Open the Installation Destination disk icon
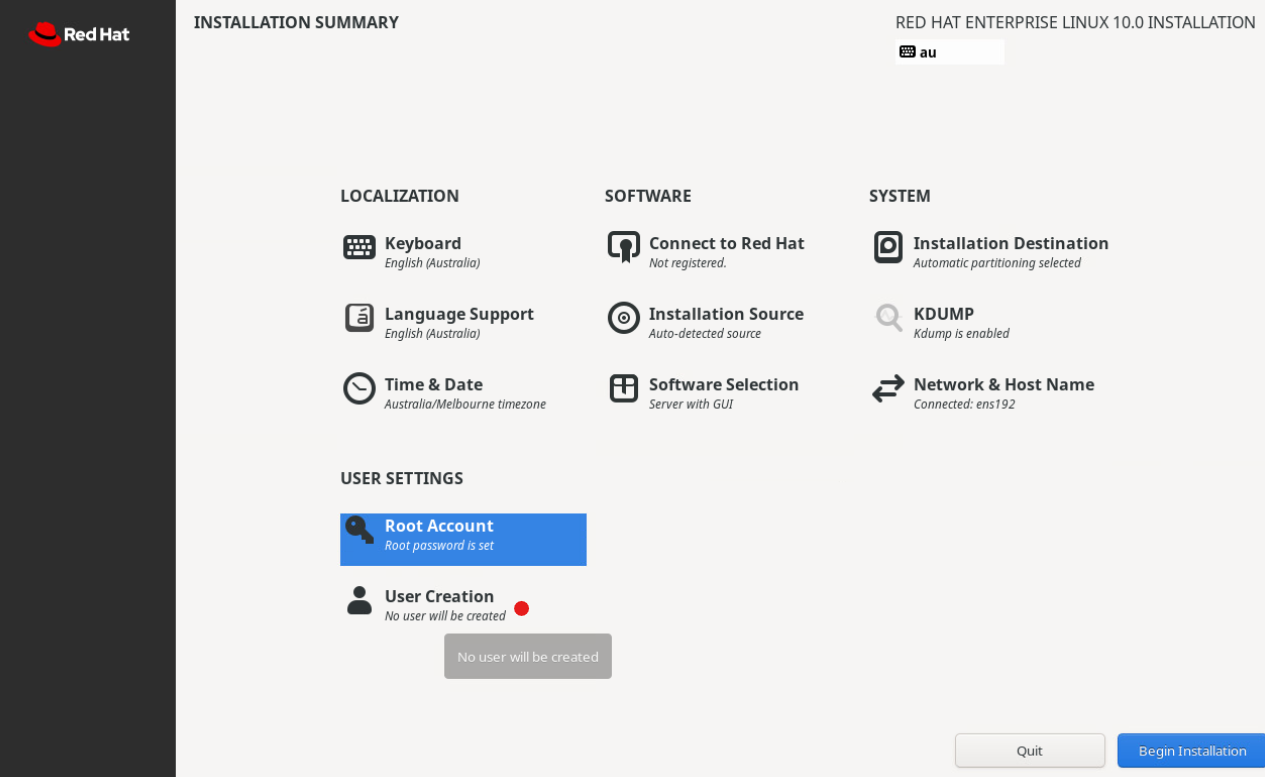Viewport: 1265px width, 777px height. point(888,247)
